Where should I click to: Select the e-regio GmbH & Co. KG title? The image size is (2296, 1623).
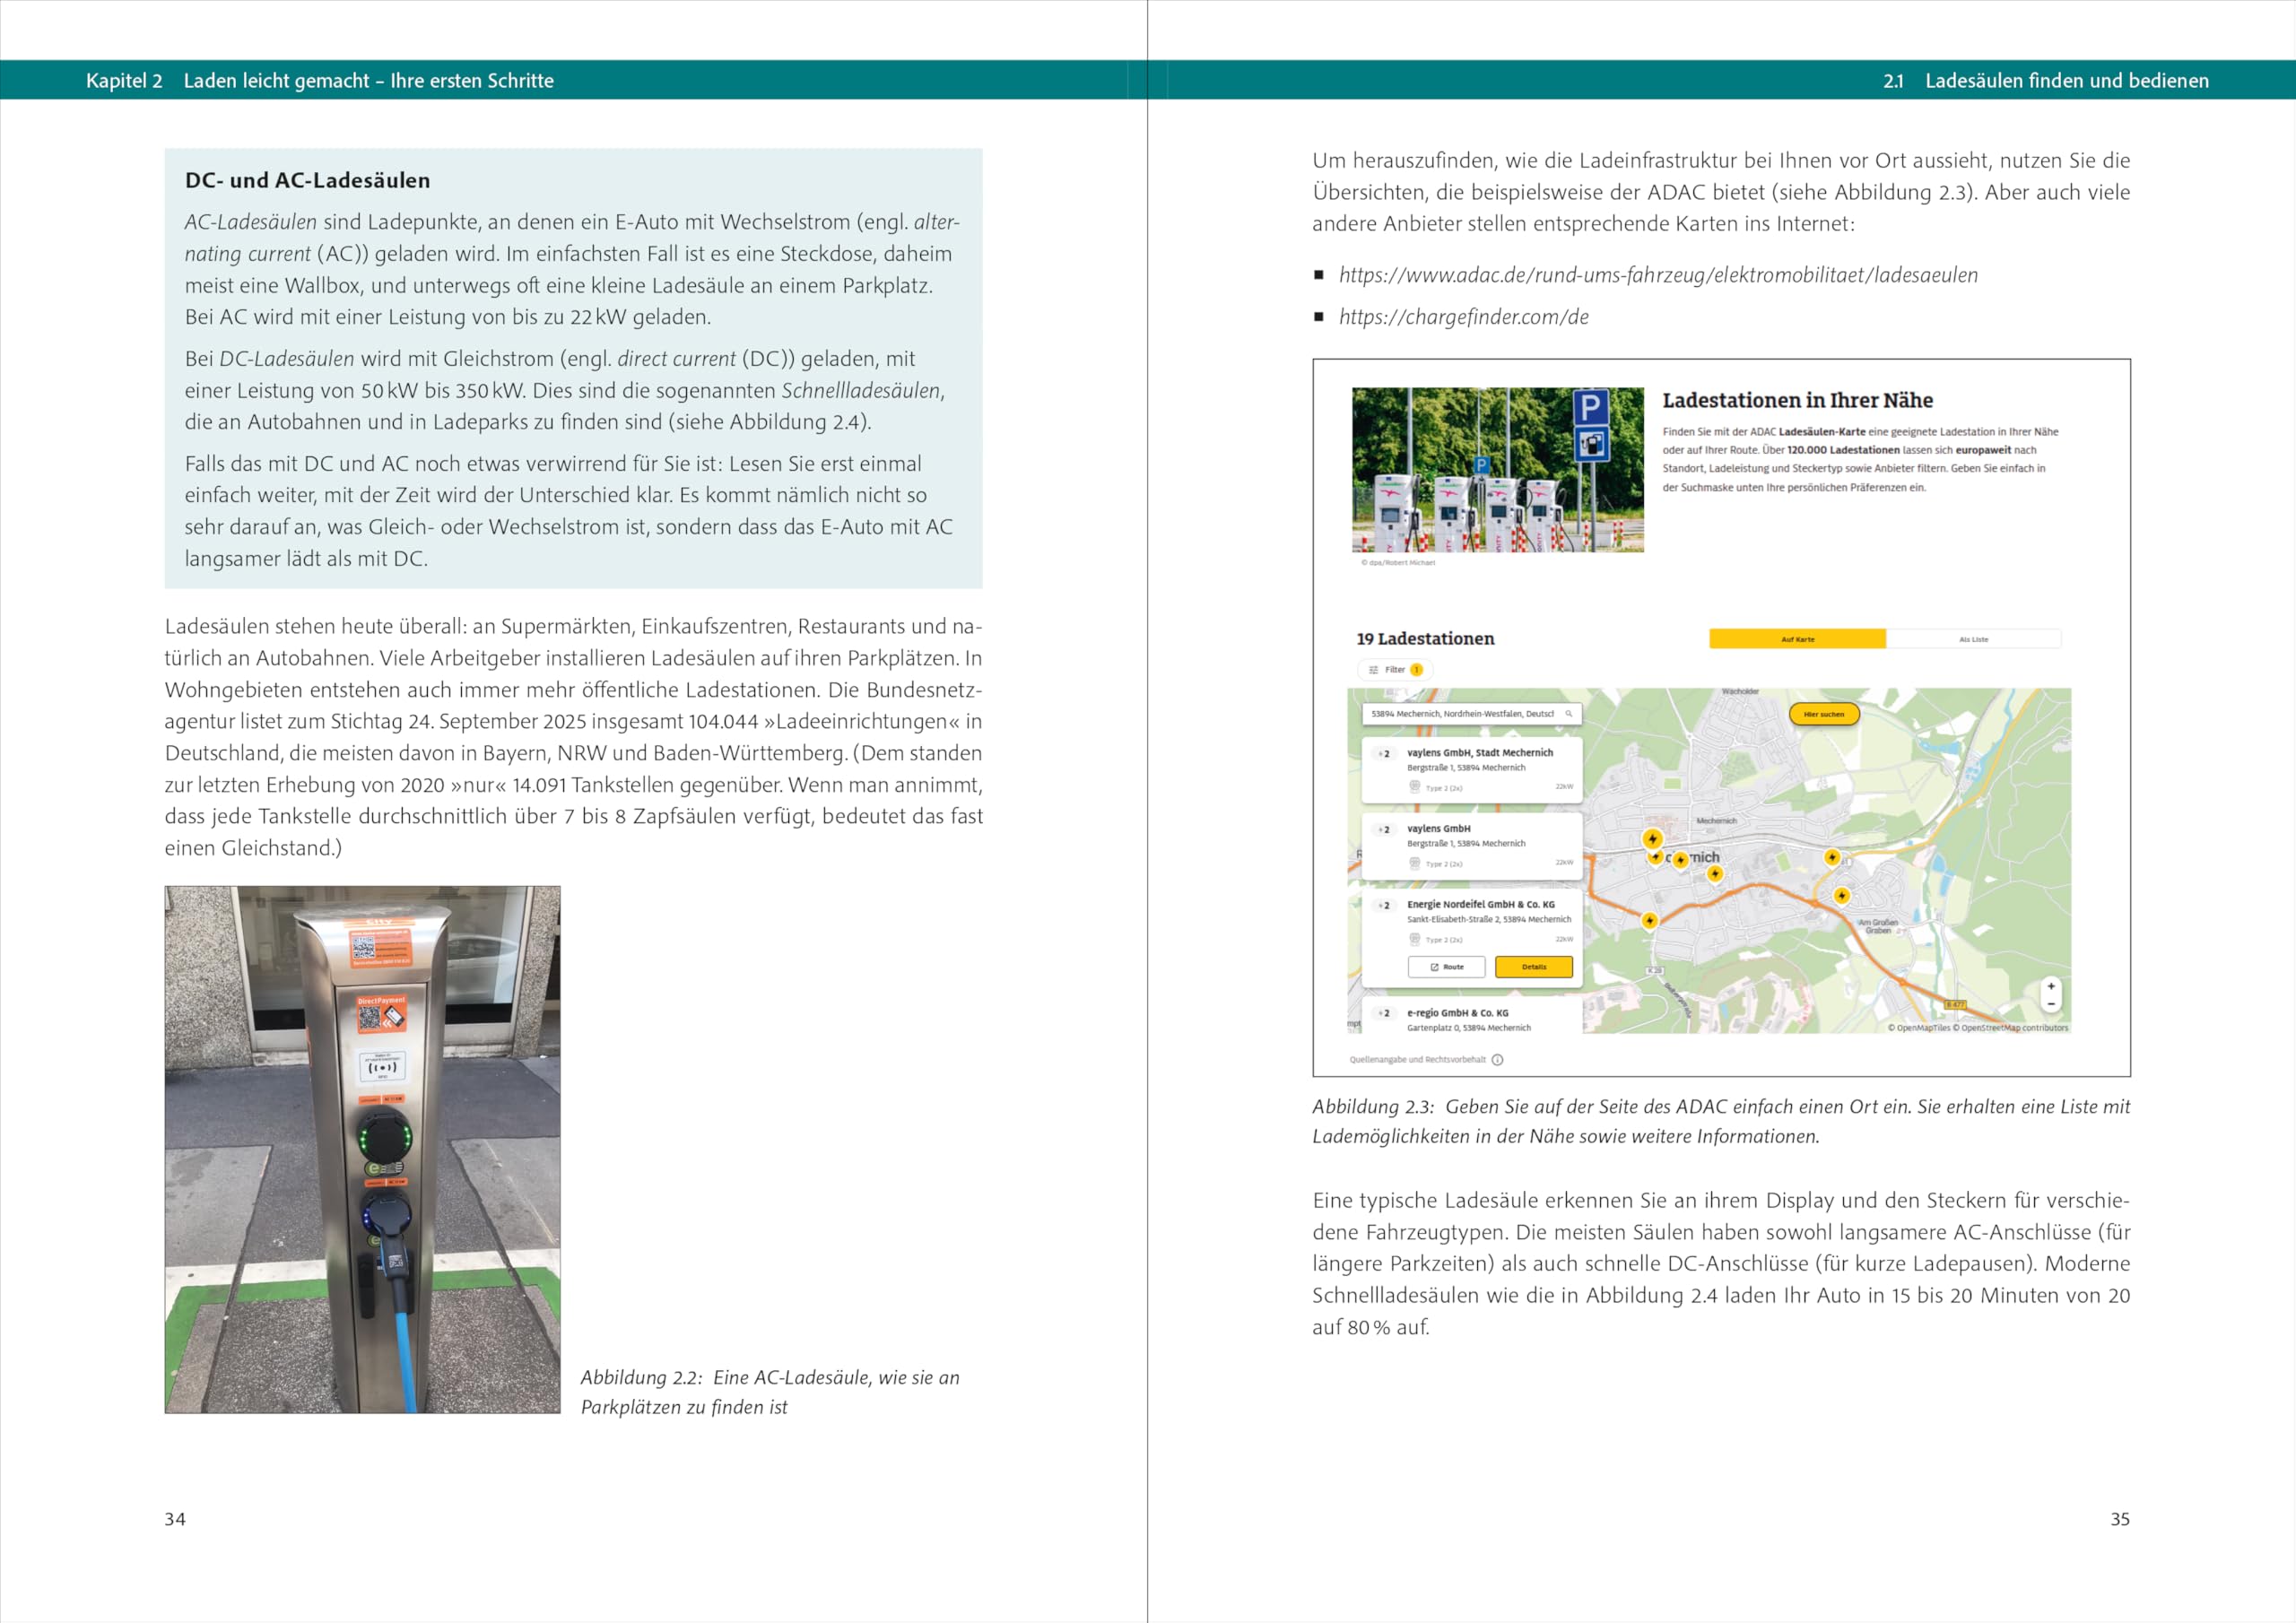click(x=1458, y=1013)
